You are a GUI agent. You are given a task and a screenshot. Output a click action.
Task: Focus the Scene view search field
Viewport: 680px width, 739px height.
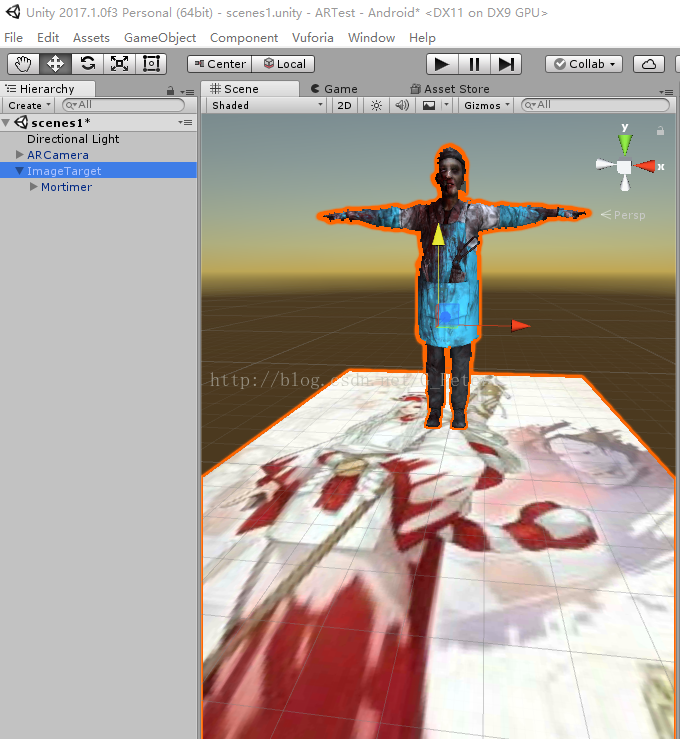click(x=595, y=105)
